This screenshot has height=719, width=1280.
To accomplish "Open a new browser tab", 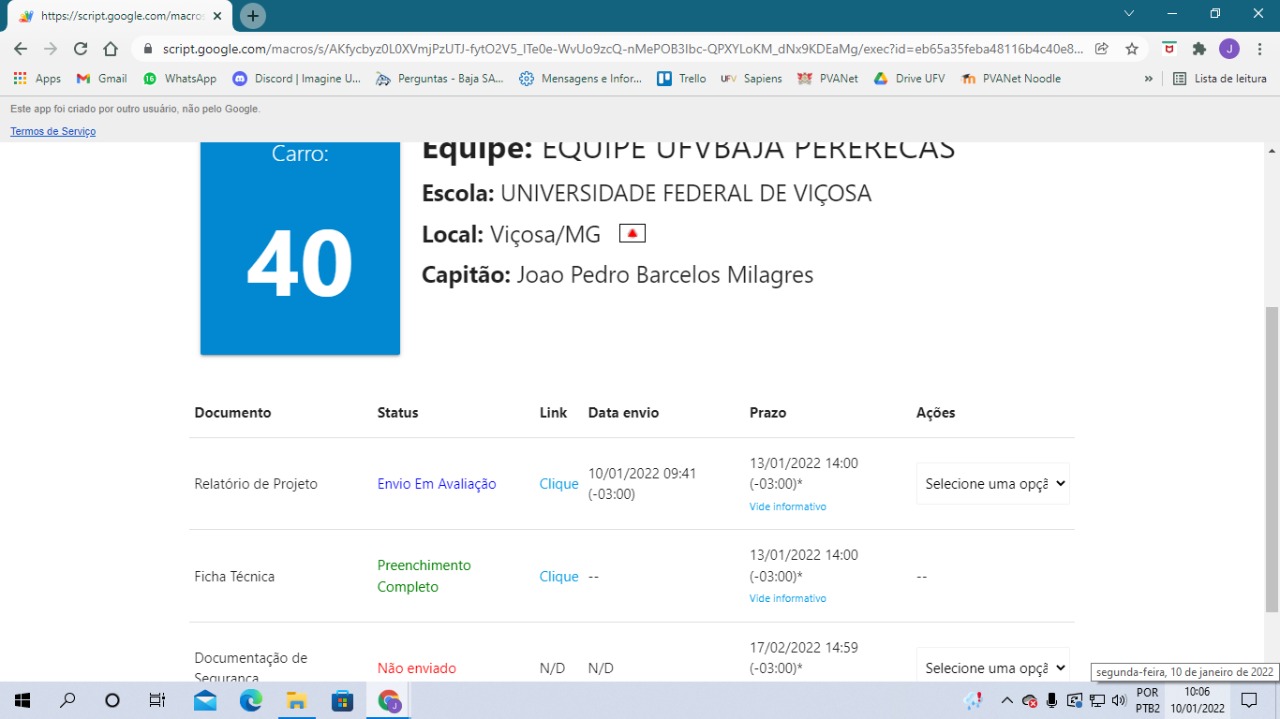I will [253, 16].
